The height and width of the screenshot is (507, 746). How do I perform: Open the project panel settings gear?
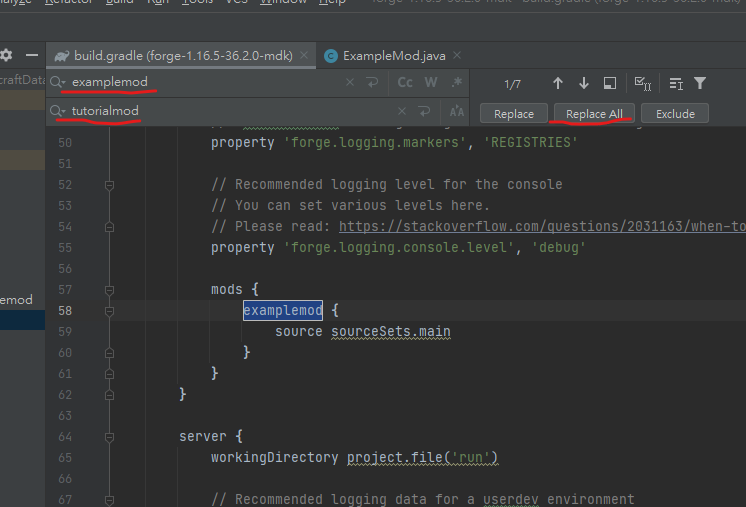[x=6, y=55]
